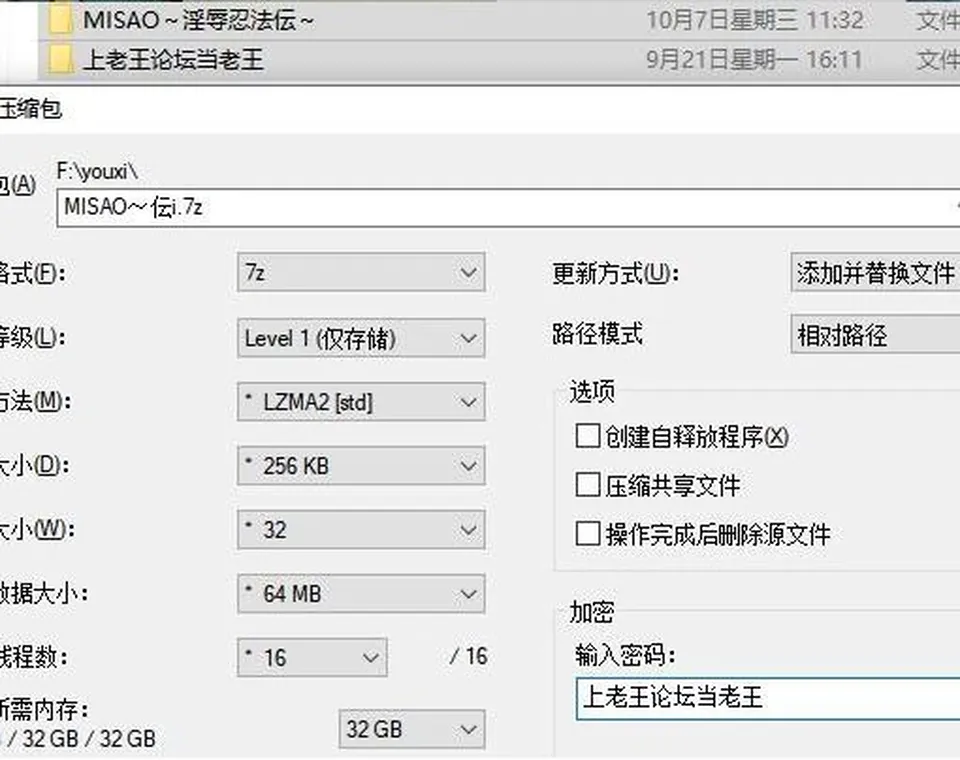
Task: Expand the 64 MB solid block size dropdown
Action: coord(361,593)
